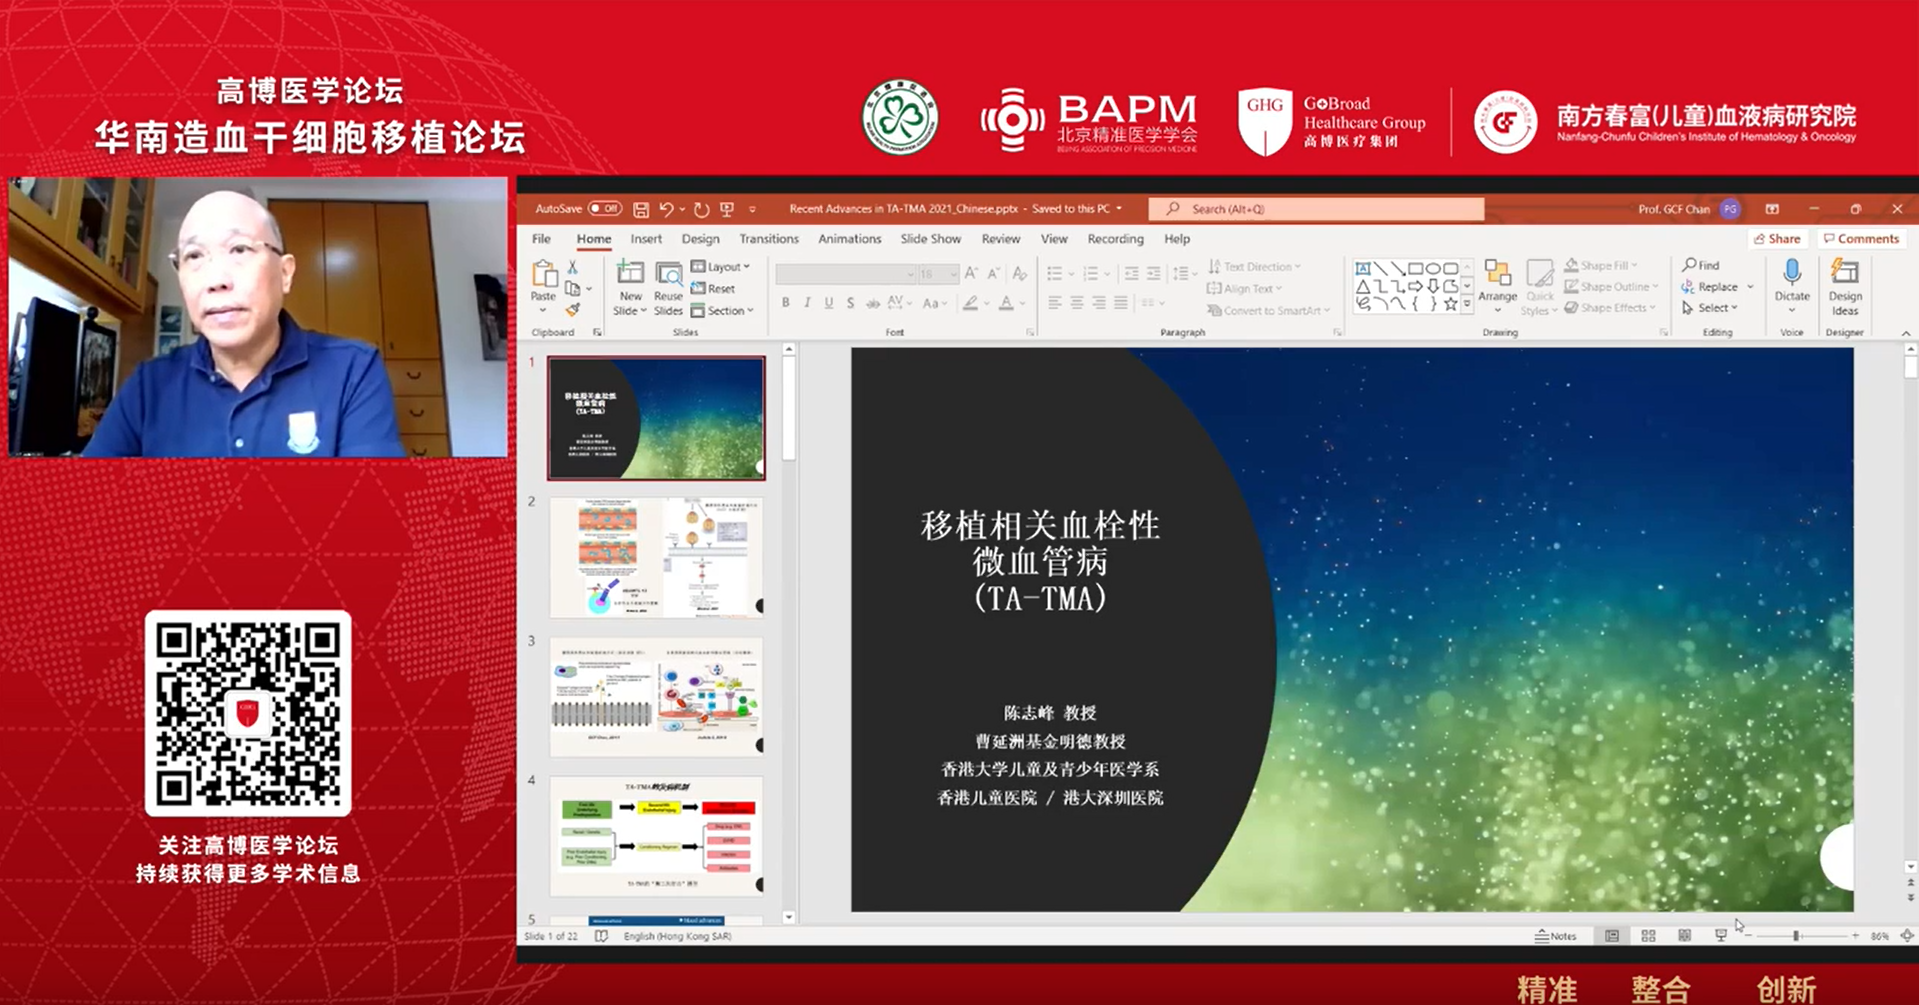Open the File menu tab
This screenshot has height=1005, width=1919.
tap(541, 239)
